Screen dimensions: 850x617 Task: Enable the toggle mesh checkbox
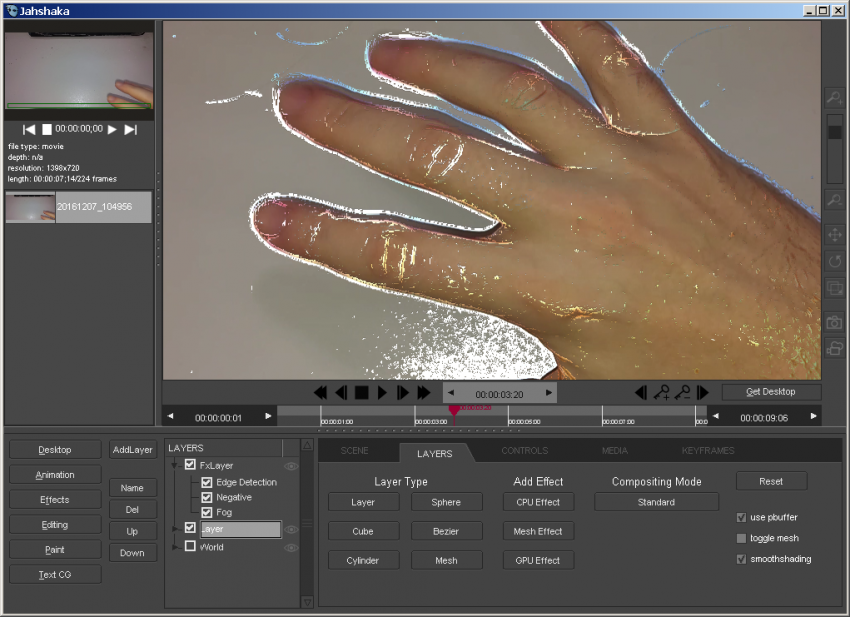point(742,538)
